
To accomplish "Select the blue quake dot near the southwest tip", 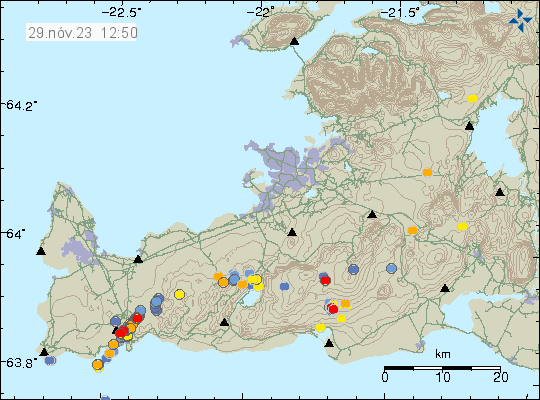I will [50, 360].
